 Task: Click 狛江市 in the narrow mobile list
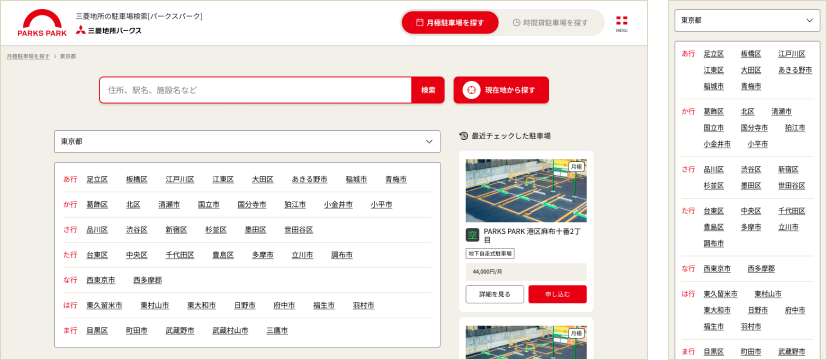point(795,128)
